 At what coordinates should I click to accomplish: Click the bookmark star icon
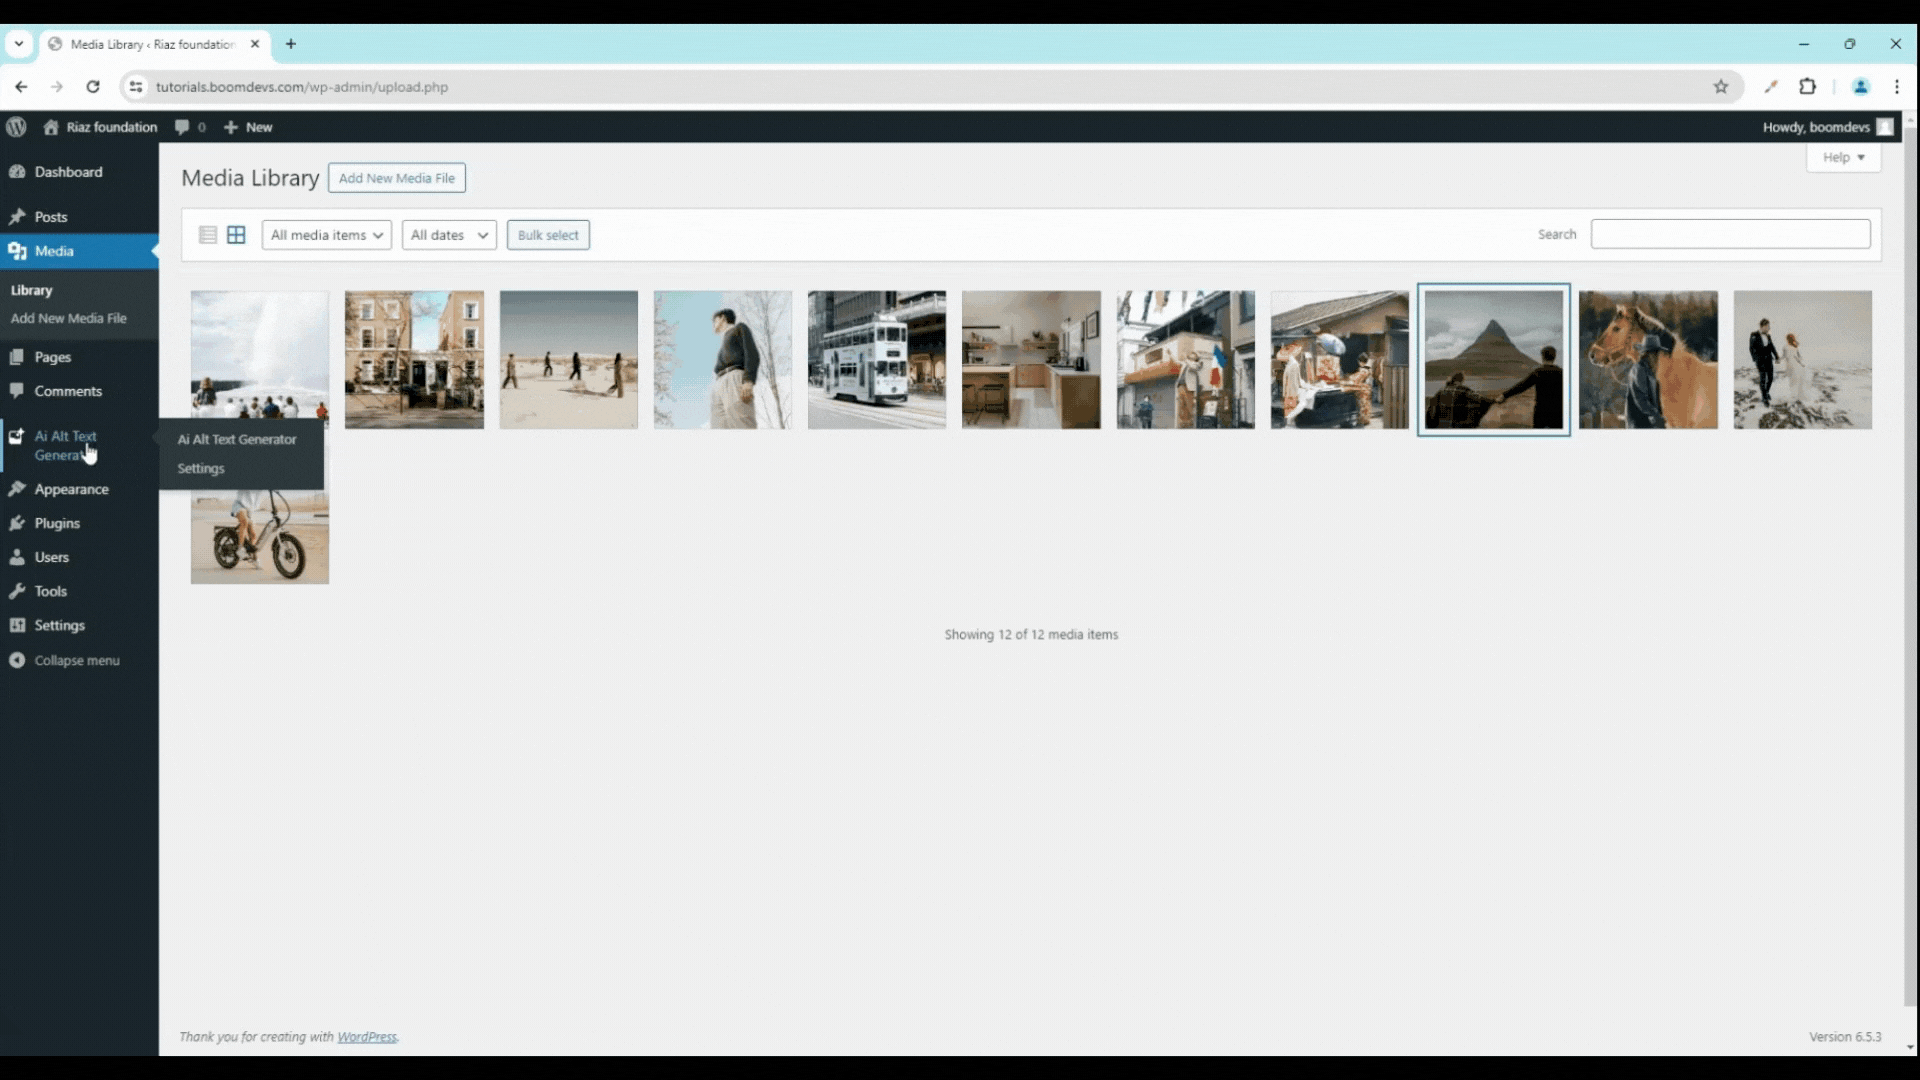(1720, 87)
